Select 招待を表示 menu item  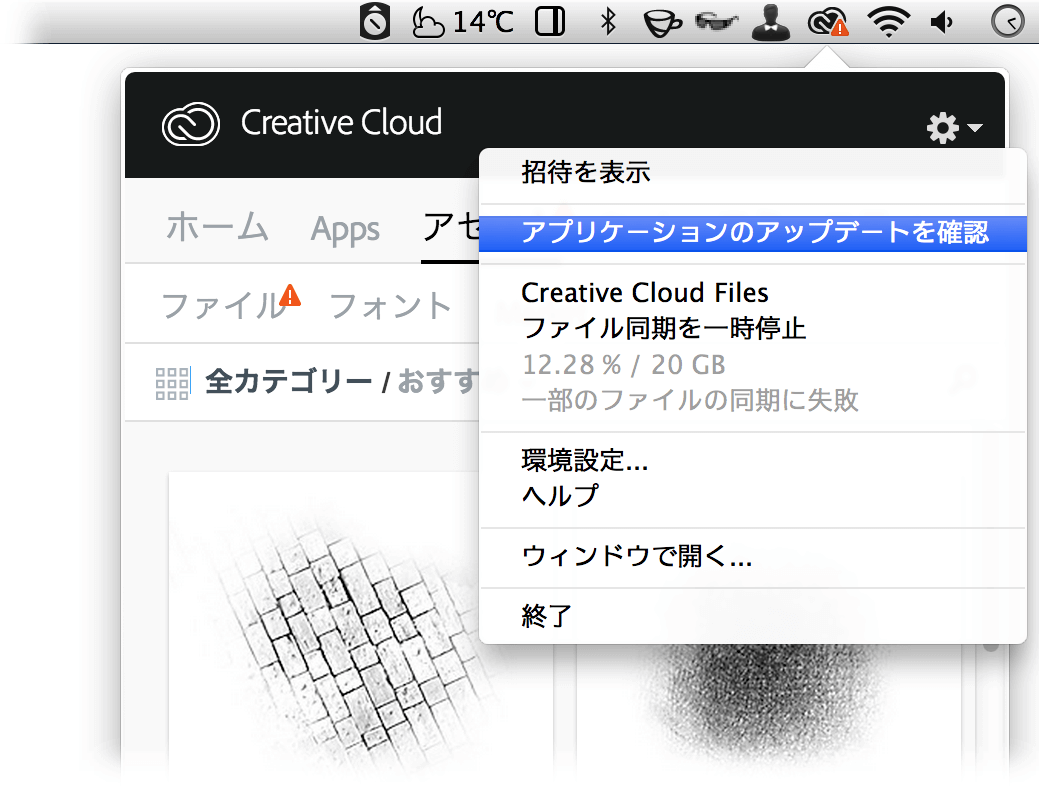tap(753, 172)
